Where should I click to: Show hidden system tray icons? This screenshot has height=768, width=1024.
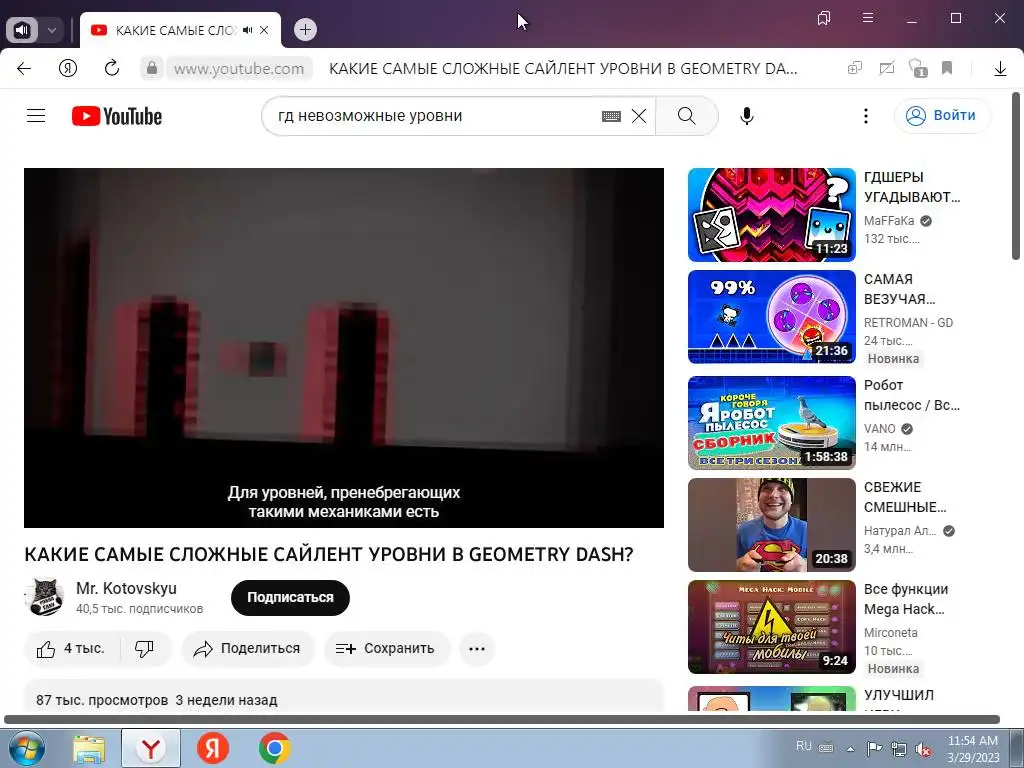coord(850,749)
